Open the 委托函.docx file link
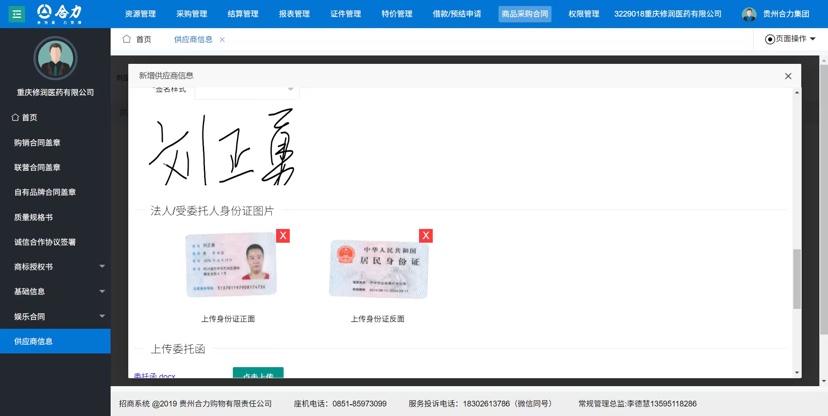Viewport: 828px width, 416px height. click(154, 376)
